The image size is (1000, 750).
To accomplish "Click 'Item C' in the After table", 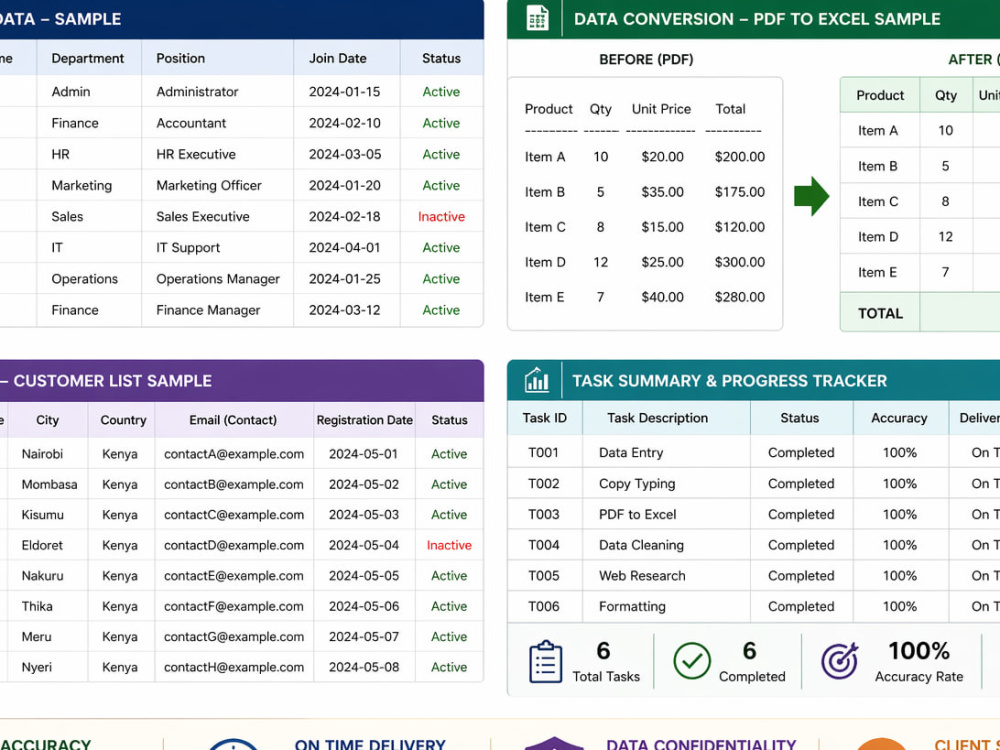I will click(878, 202).
